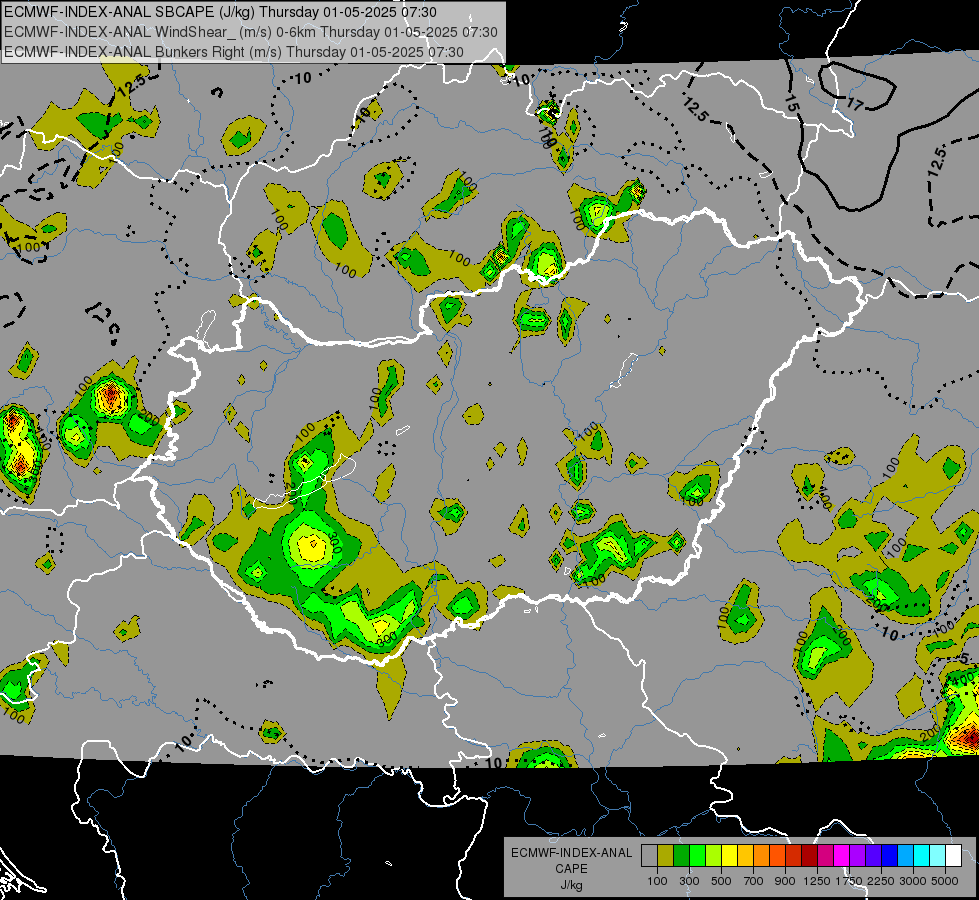Viewport: 979px width, 900px height.
Task: Select the dark maroon red legend swatch
Action: click(809, 856)
